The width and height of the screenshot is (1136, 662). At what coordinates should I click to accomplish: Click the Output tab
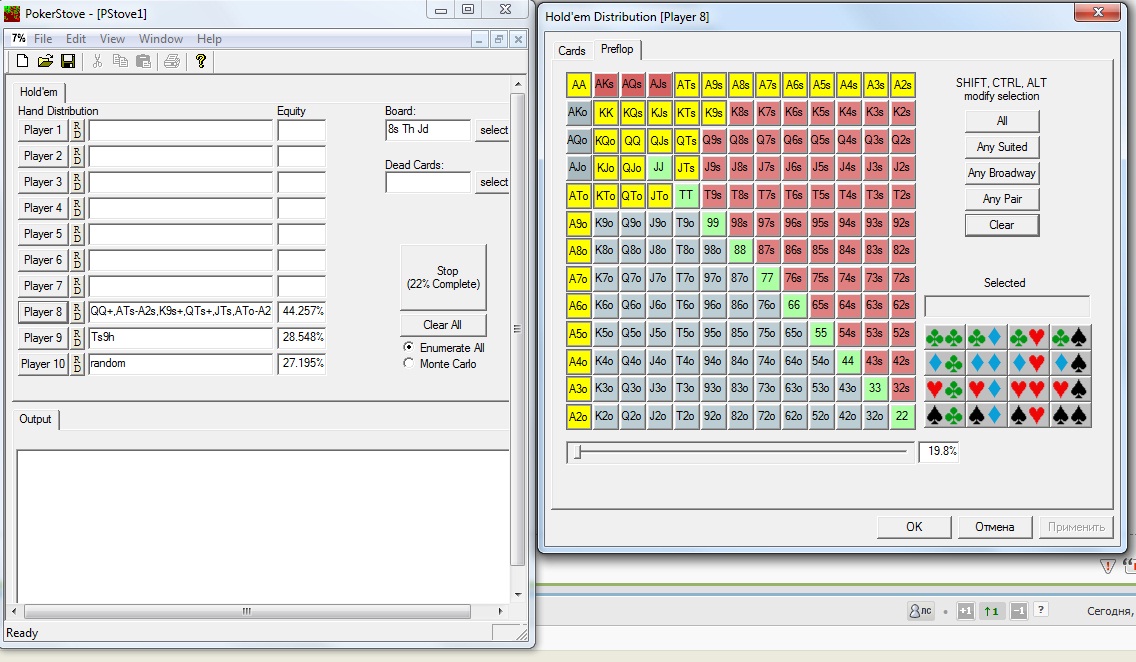pyautogui.click(x=36, y=419)
